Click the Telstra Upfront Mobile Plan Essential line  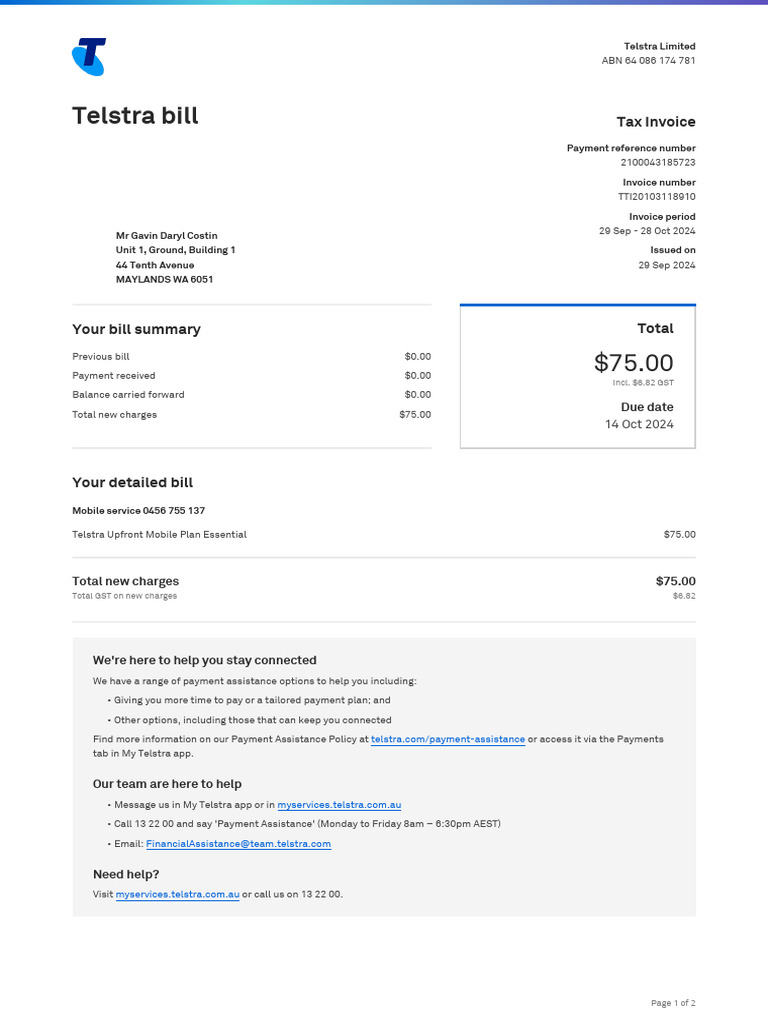[x=159, y=534]
